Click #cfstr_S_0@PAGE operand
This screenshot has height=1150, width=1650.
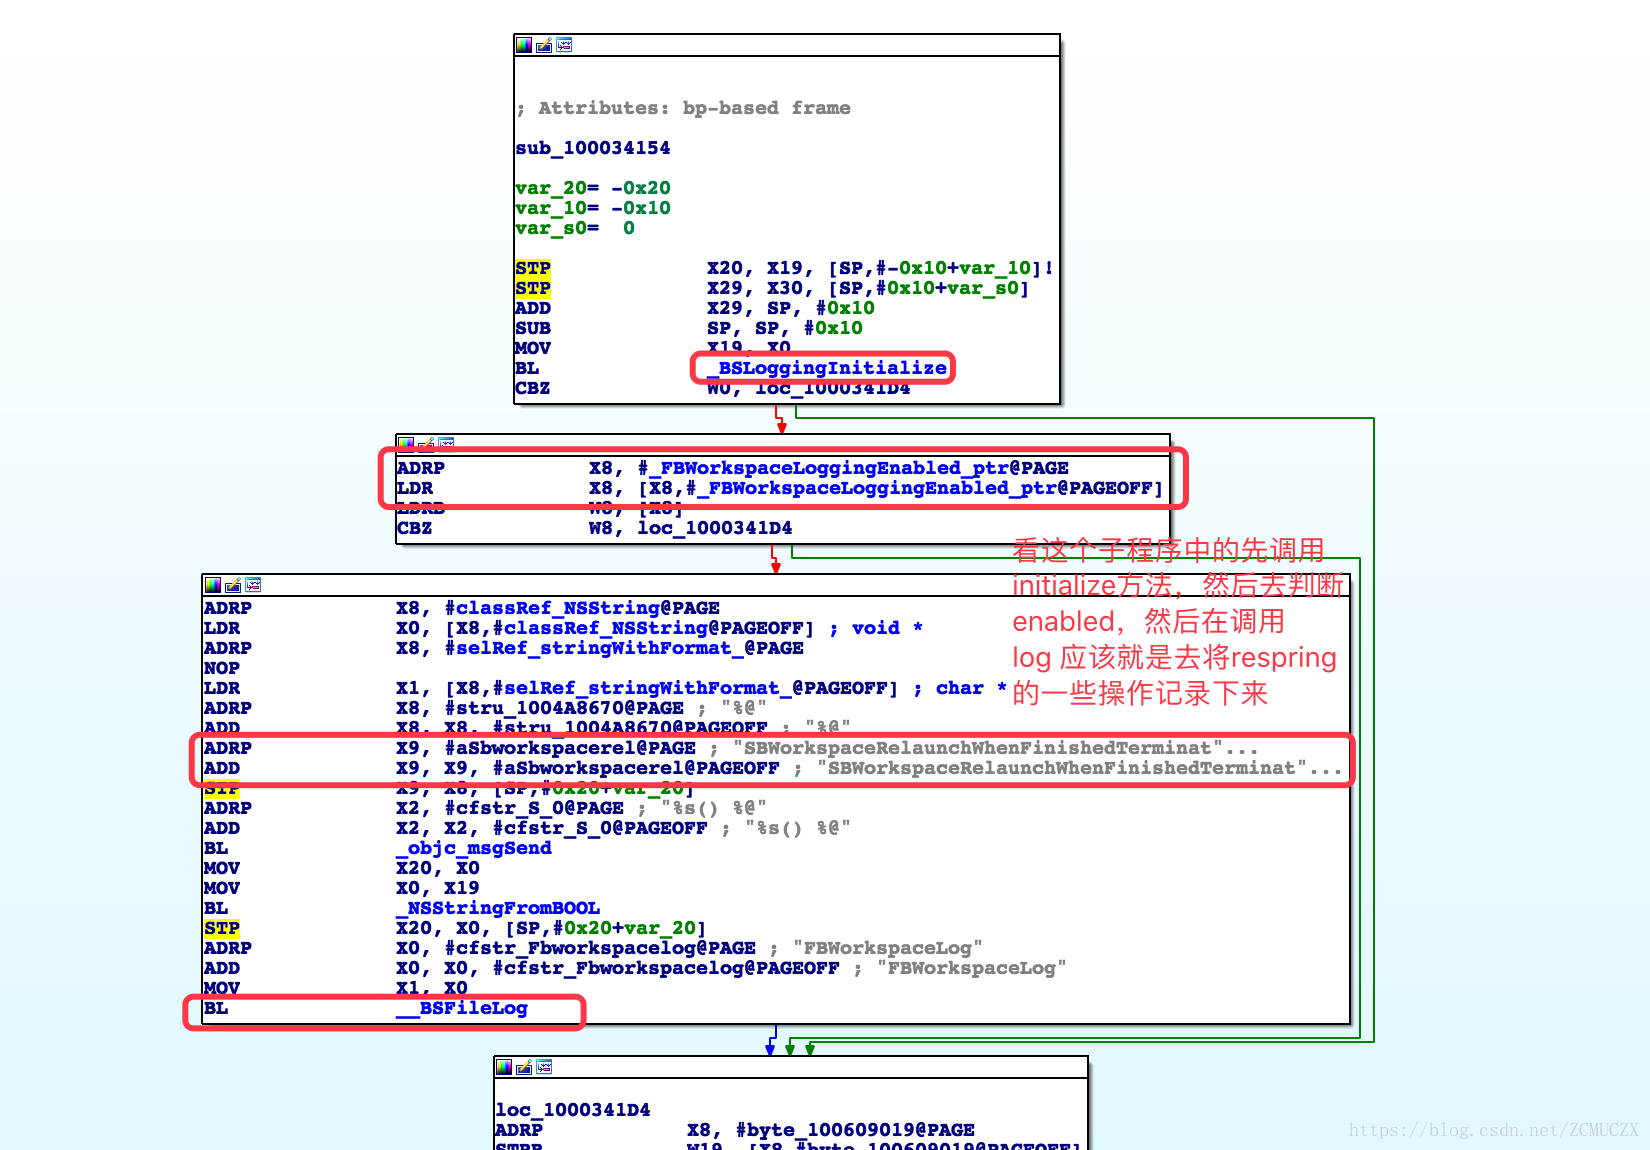tap(534, 808)
